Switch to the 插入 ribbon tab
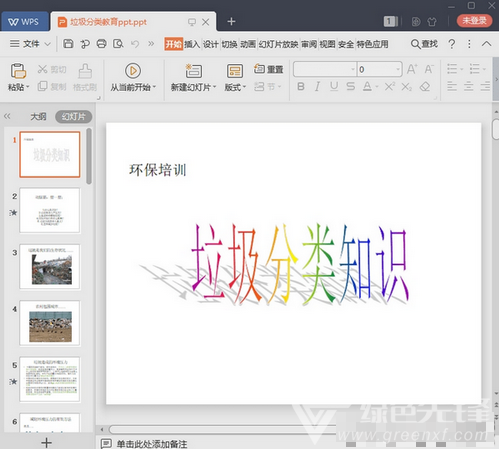Image resolution: width=499 pixels, height=449 pixels. (x=192, y=44)
